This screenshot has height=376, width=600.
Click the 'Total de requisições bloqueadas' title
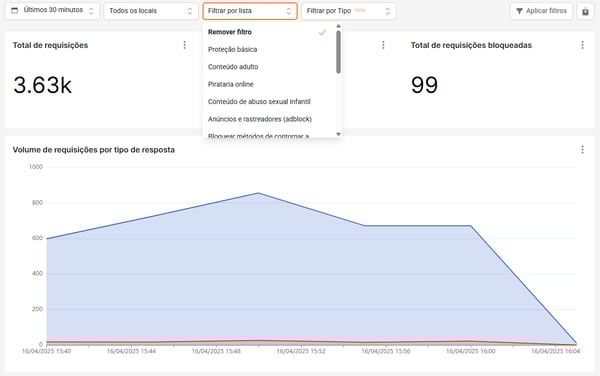click(471, 45)
